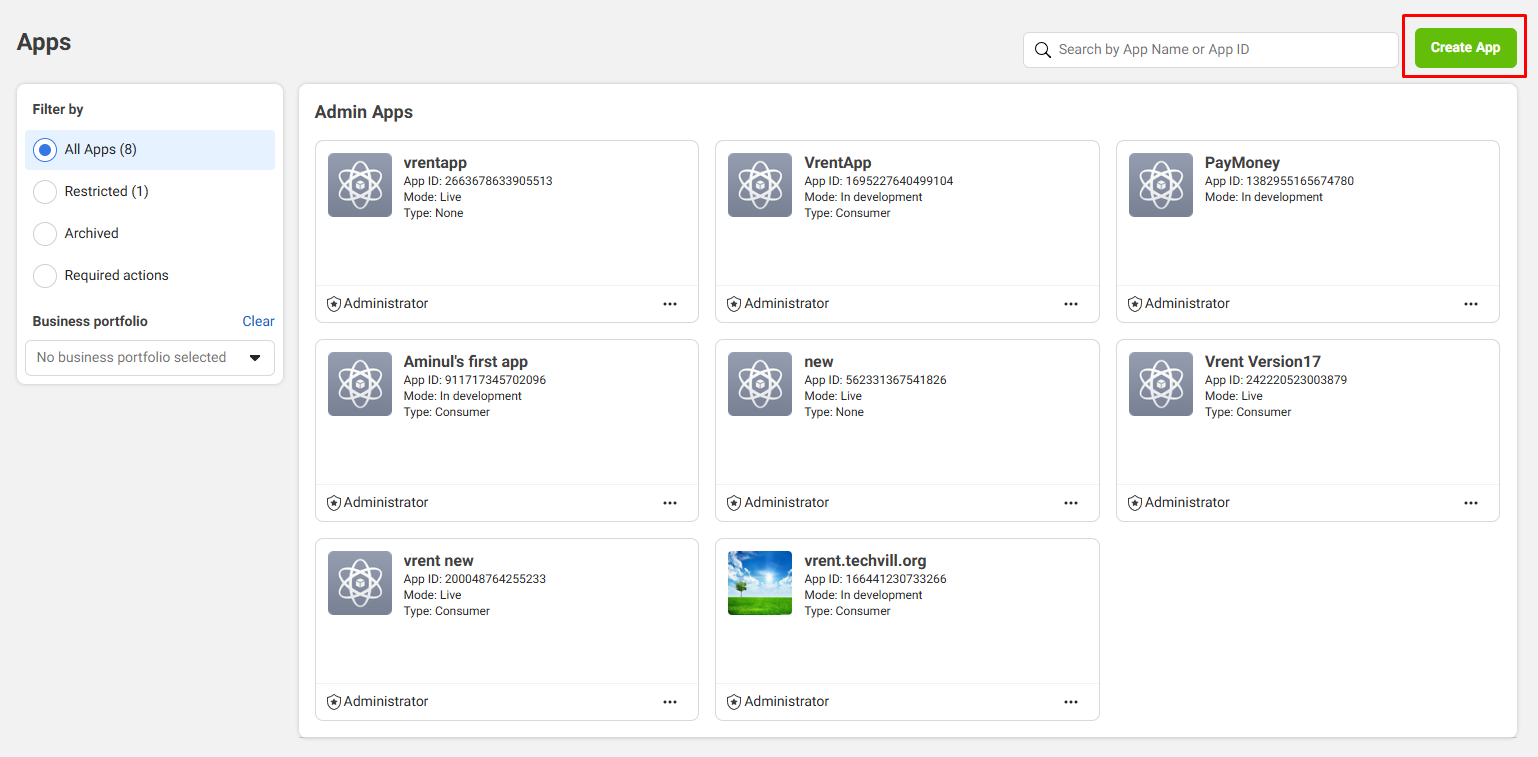This screenshot has width=1538, height=757.
Task: Click Administrator shield icon on VrentApp card
Action: (x=734, y=304)
